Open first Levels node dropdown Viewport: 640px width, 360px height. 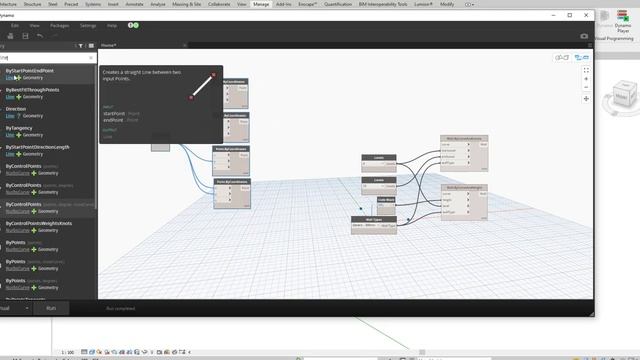tap(373, 164)
